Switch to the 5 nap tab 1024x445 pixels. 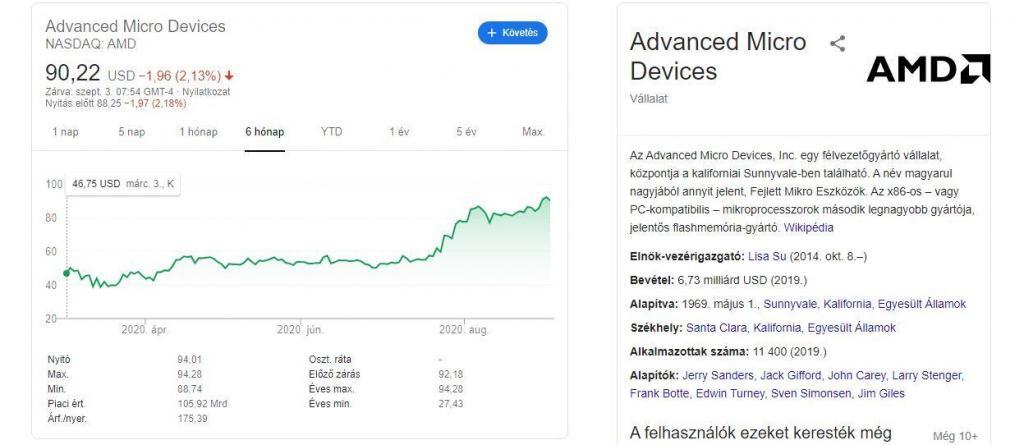tap(131, 132)
